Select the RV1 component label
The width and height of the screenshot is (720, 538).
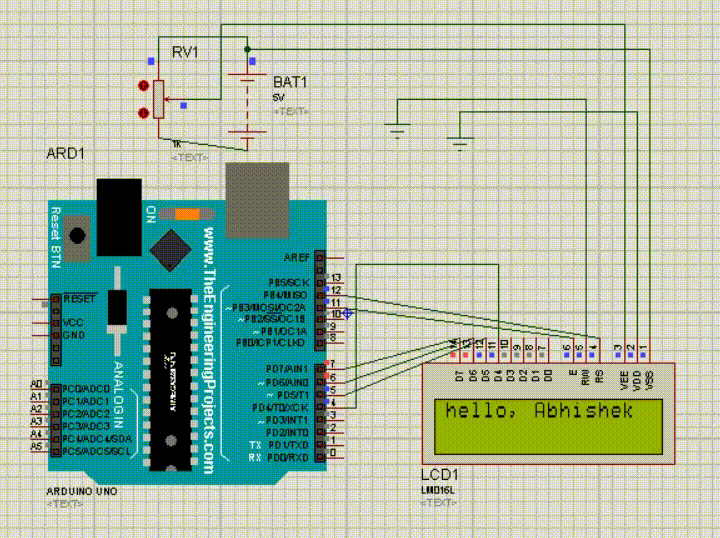(x=185, y=52)
